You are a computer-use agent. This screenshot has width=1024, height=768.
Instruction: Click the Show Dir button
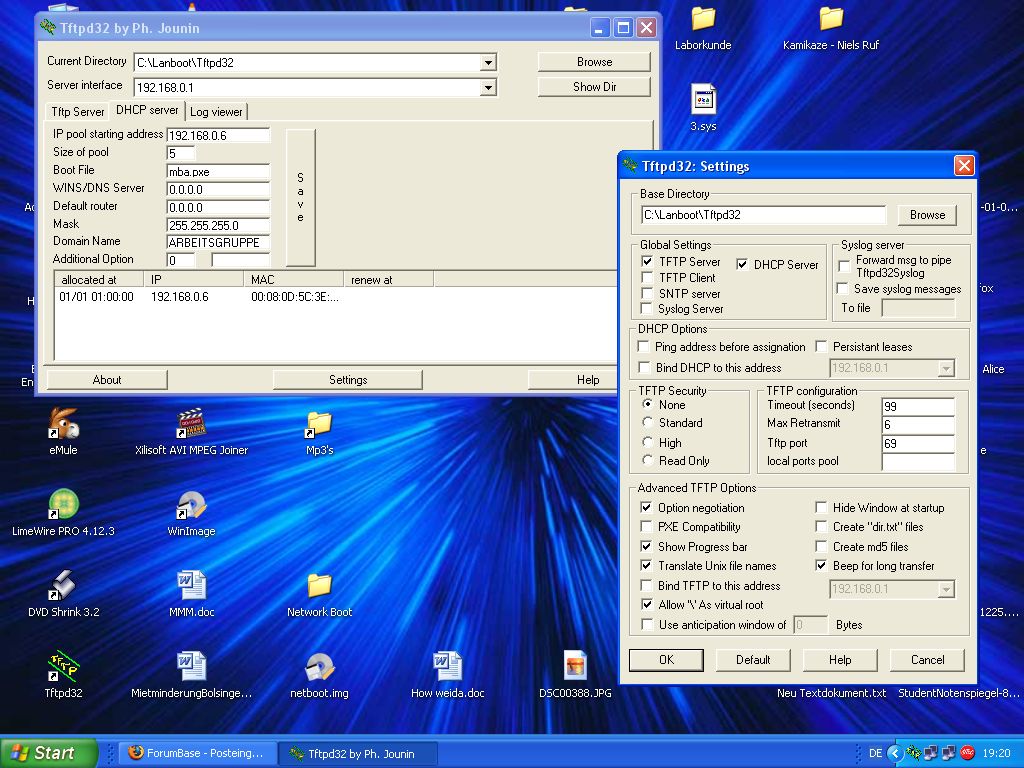(x=594, y=87)
